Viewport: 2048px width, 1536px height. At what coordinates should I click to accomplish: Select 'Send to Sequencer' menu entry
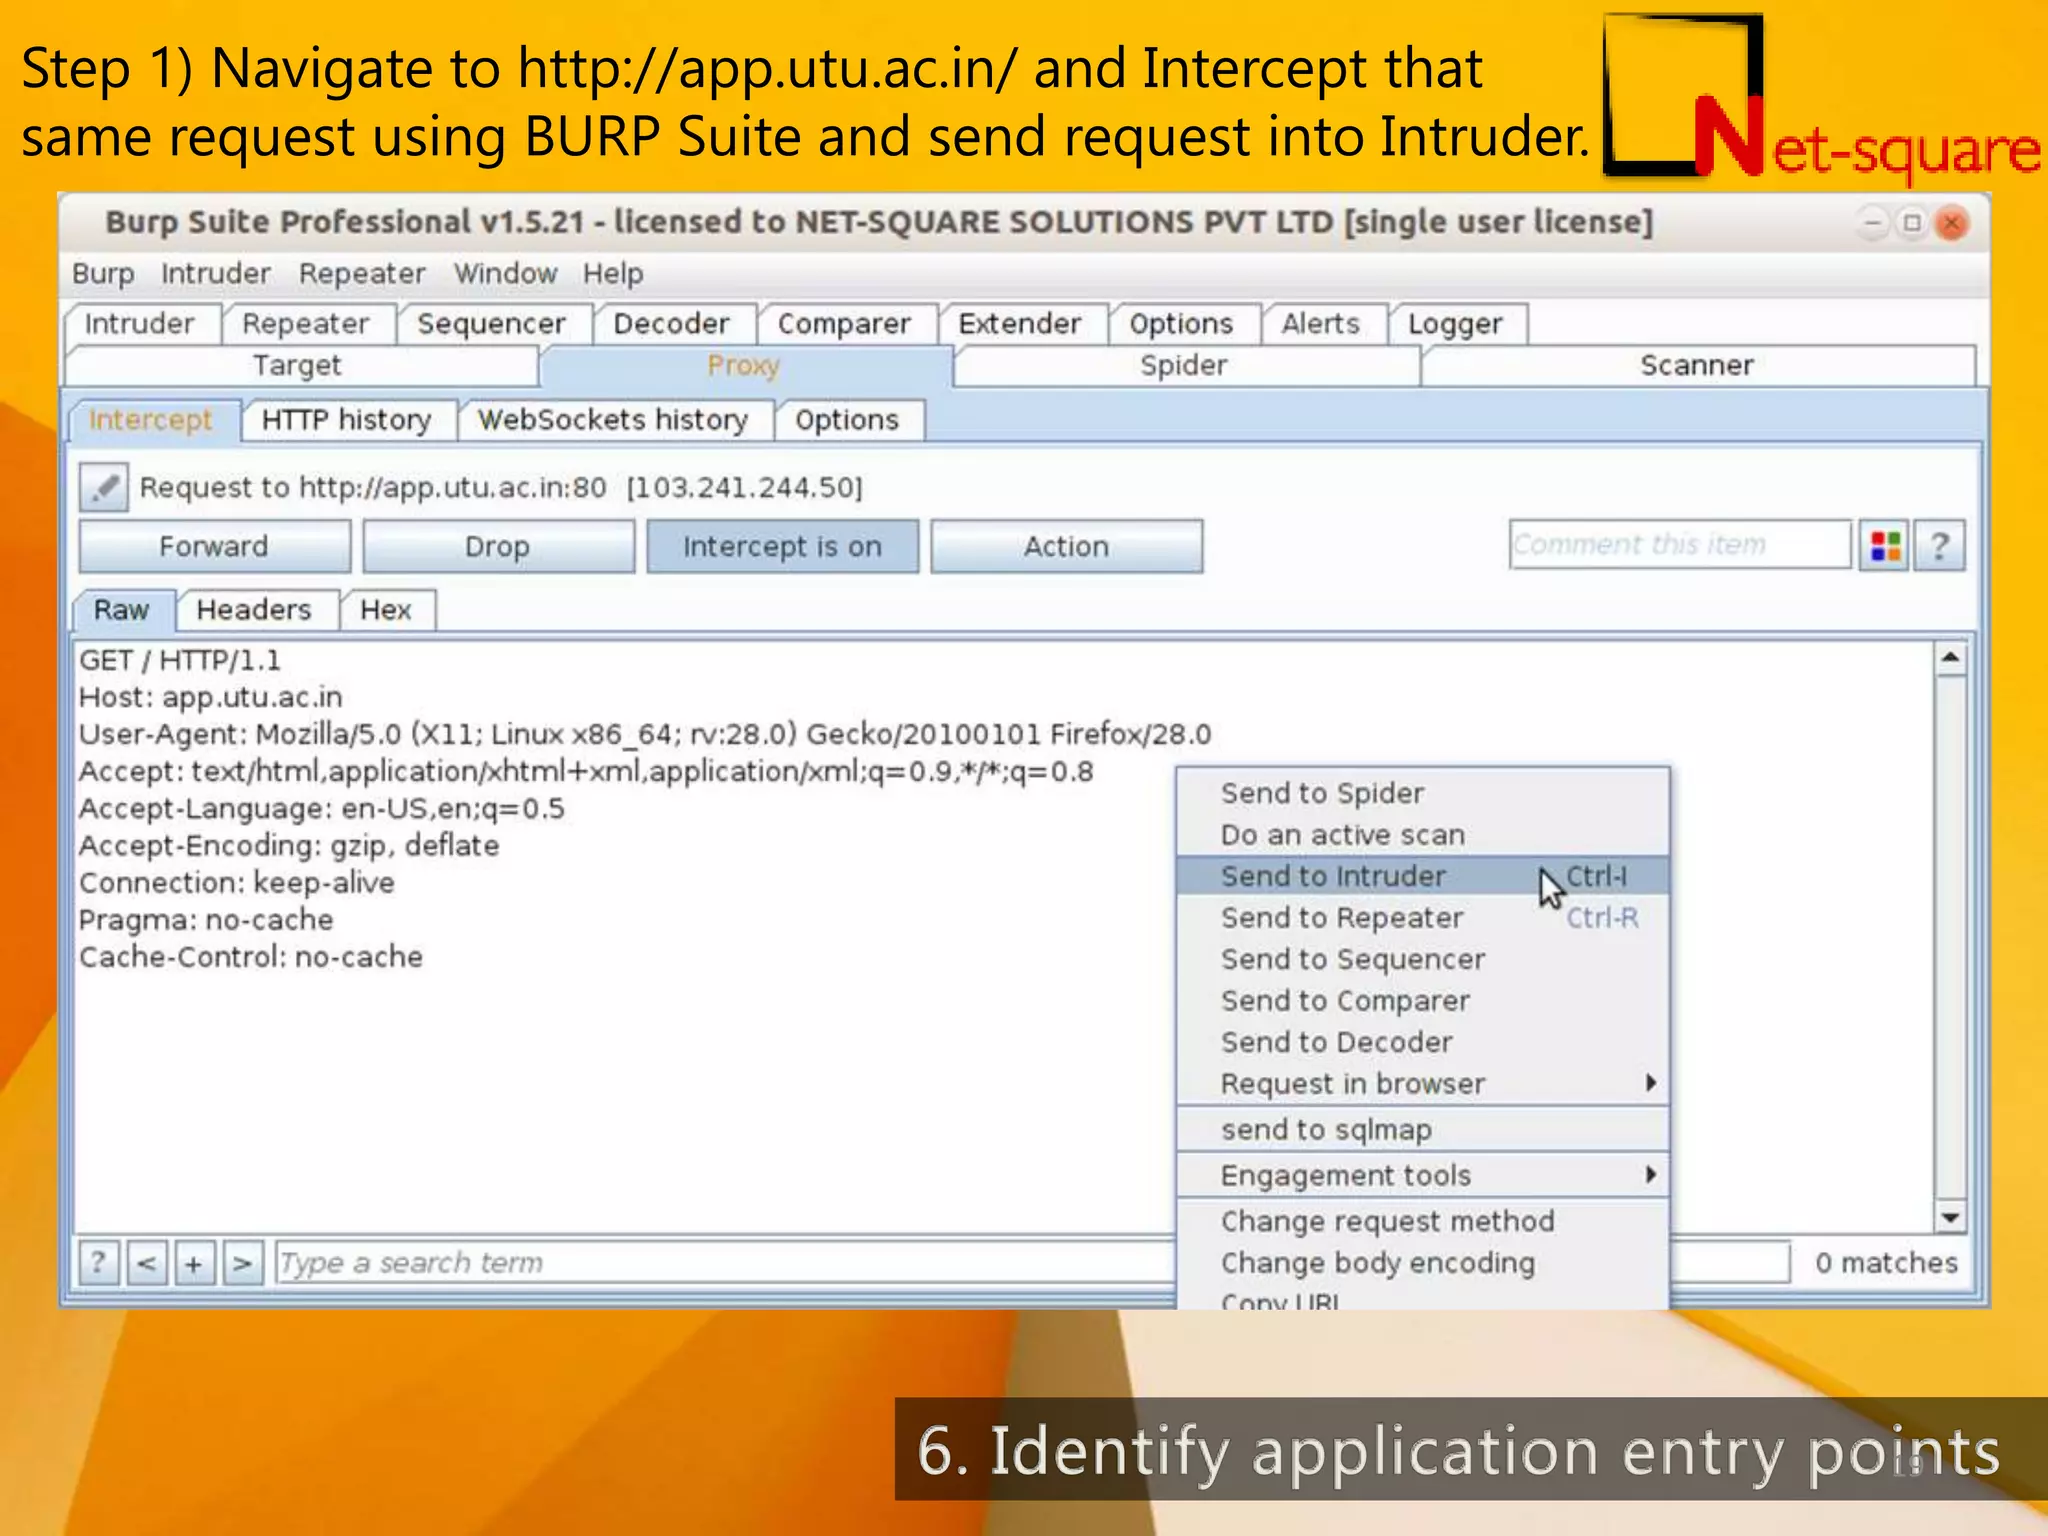pos(1423,959)
